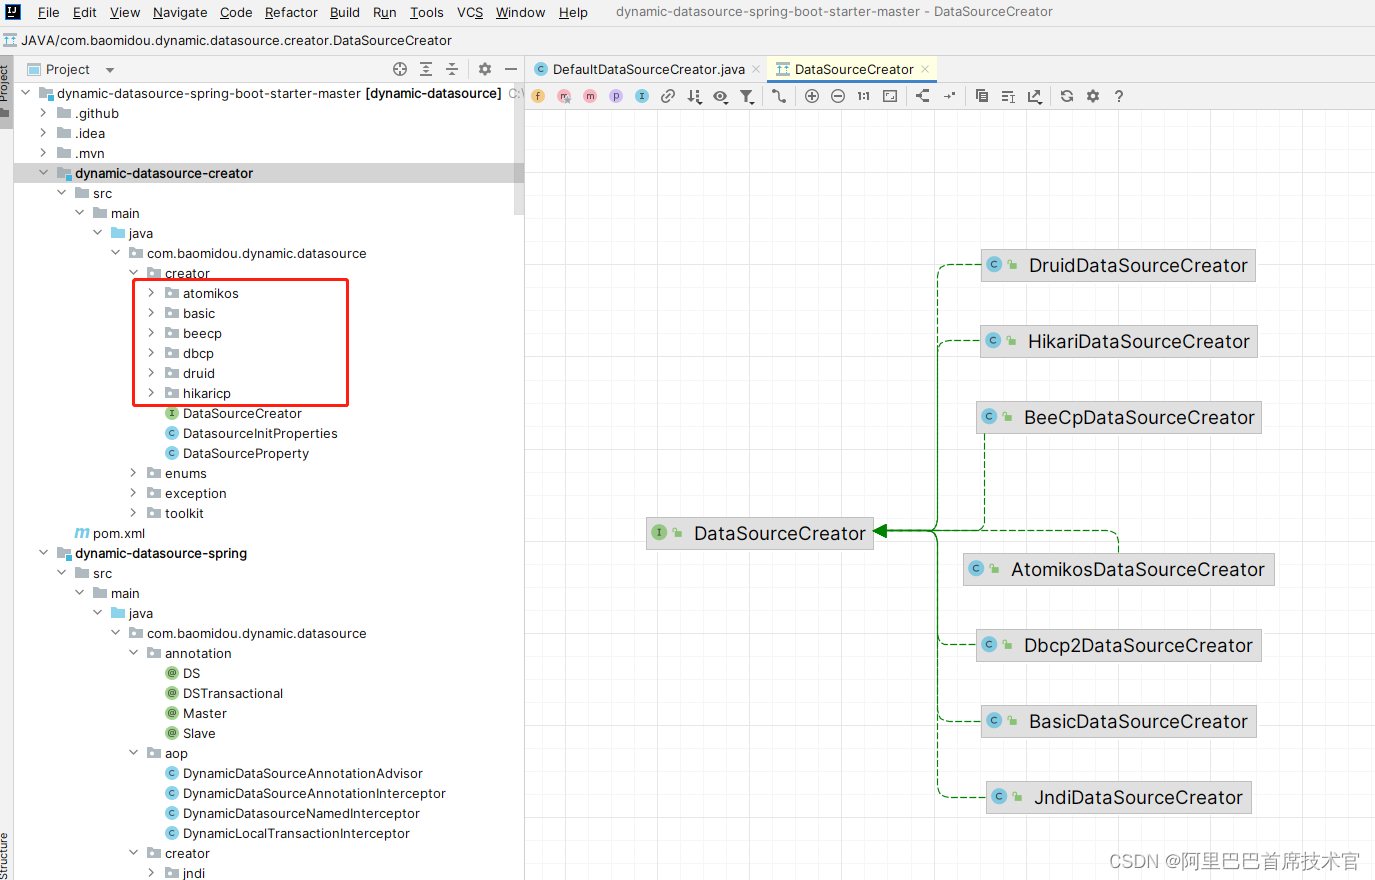Screen dimensions: 1375x880
Task: Open diagram help question mark
Action: pyautogui.click(x=1119, y=96)
